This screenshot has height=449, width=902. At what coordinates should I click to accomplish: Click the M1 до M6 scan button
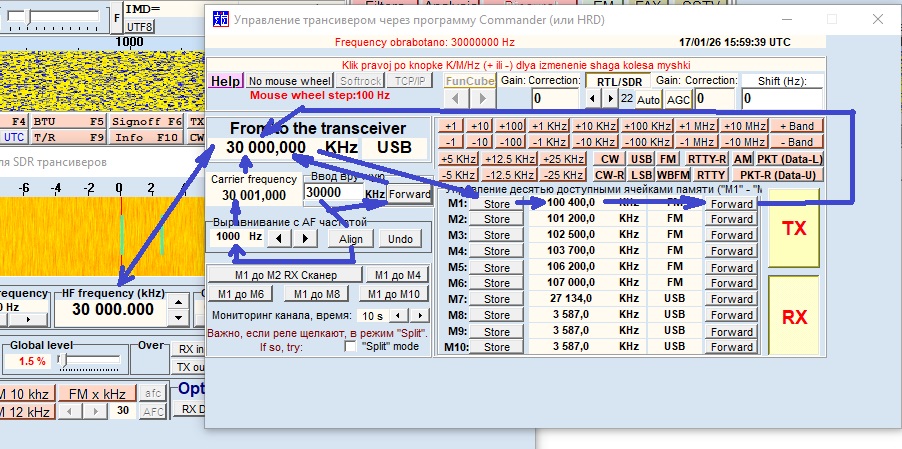[240, 294]
